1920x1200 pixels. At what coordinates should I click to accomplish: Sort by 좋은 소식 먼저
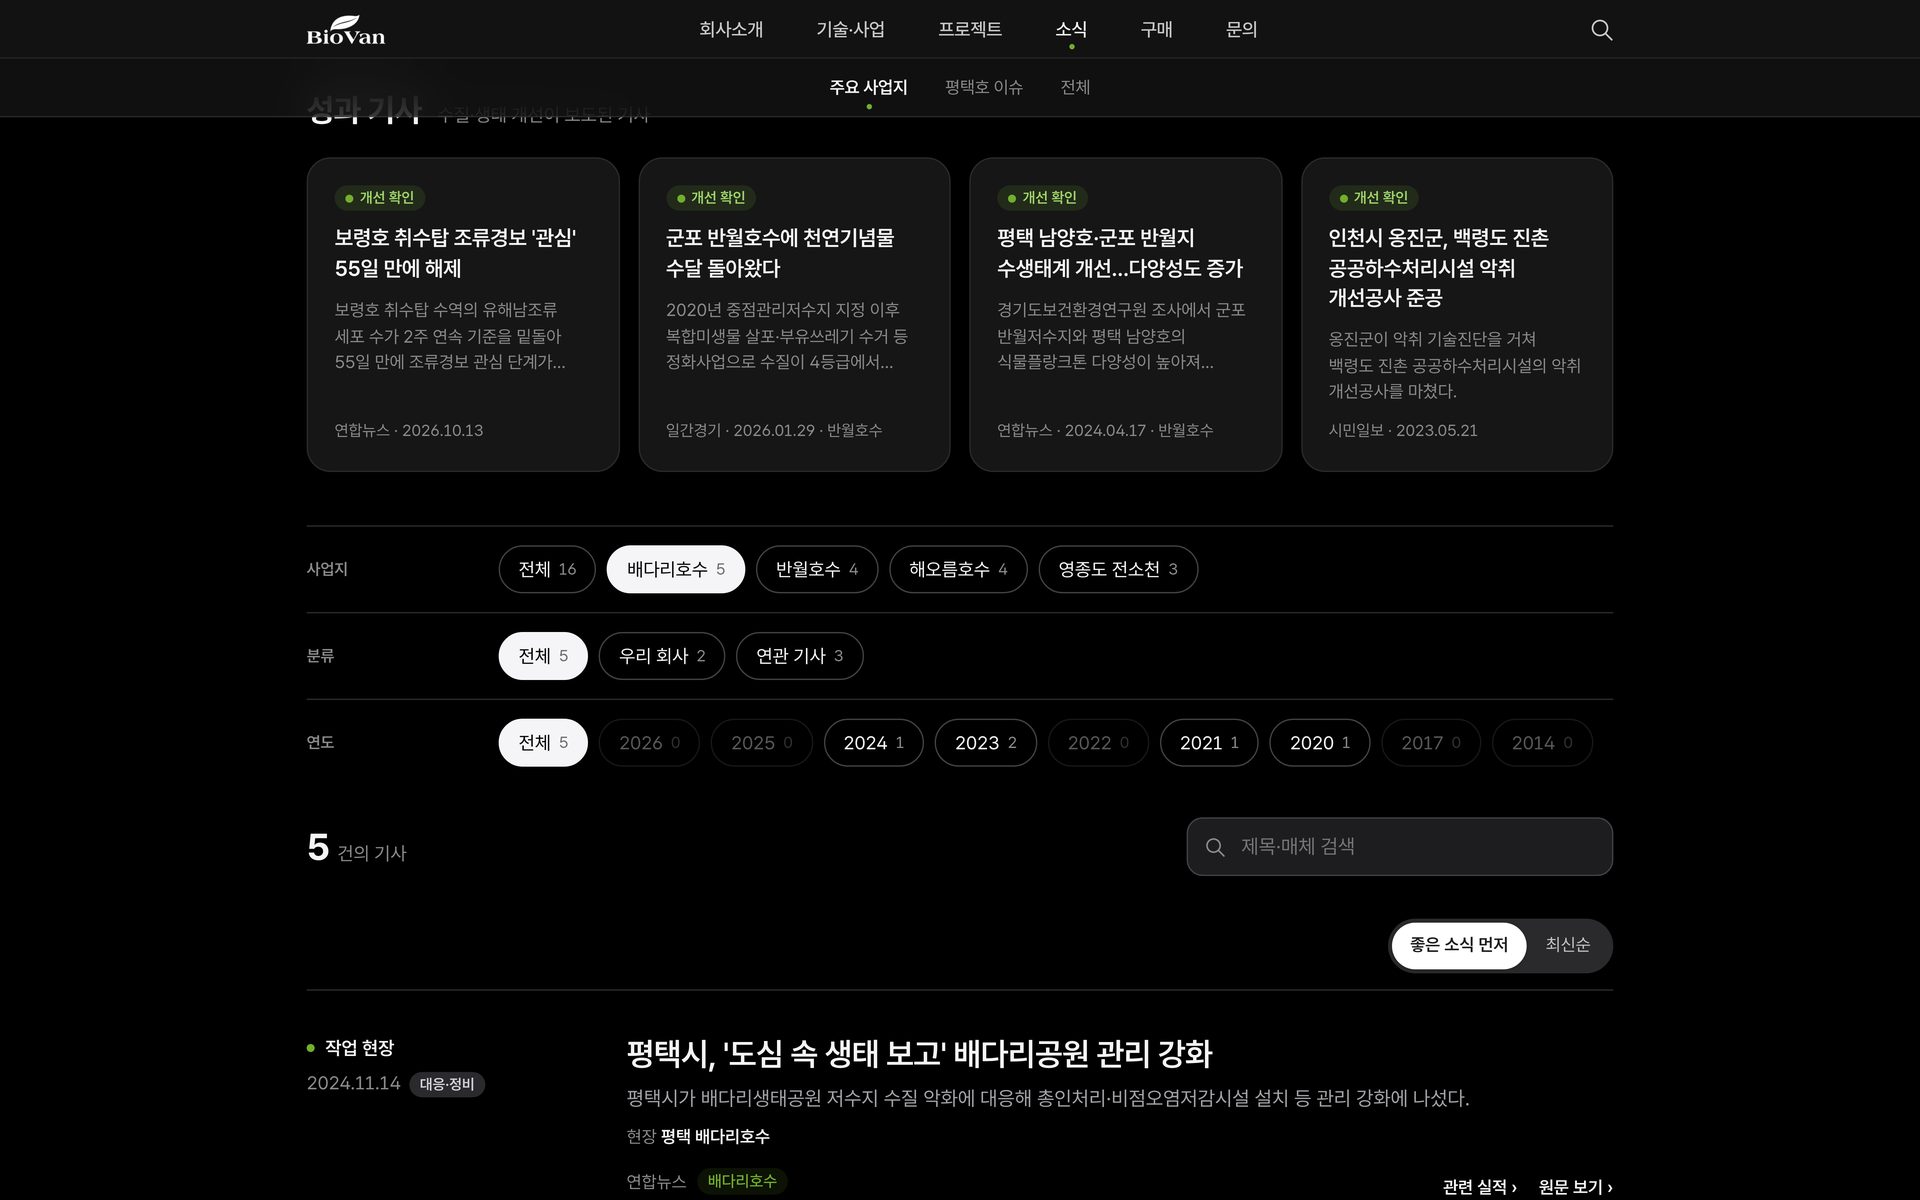pos(1458,945)
